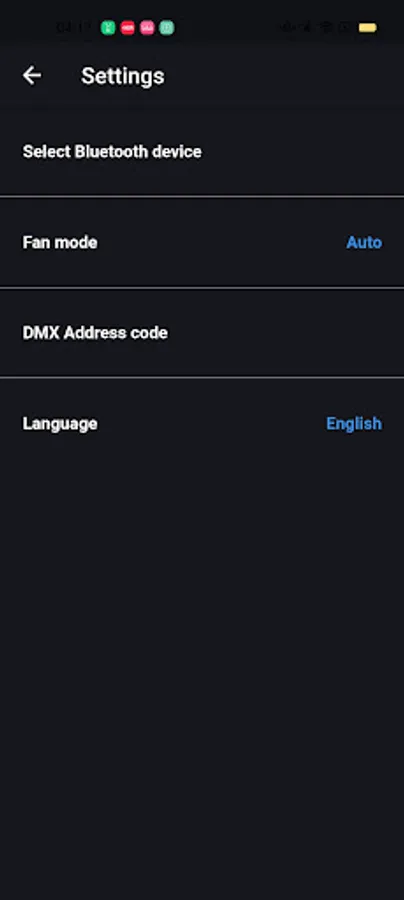Image resolution: width=404 pixels, height=900 pixels.
Task: Tap the status bar clock time
Action: pos(73,28)
